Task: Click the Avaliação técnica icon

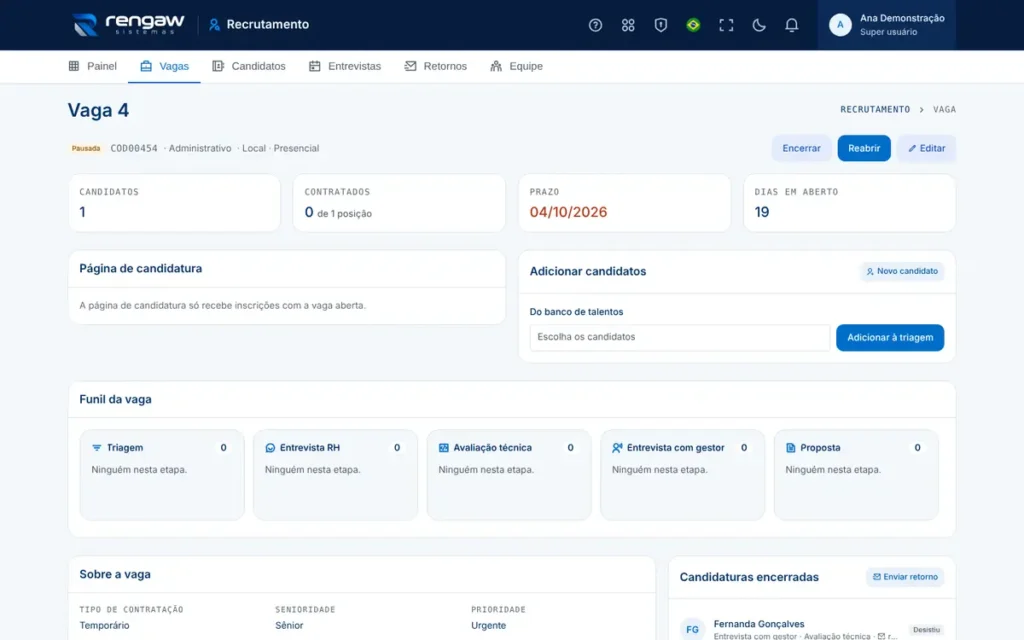Action: point(443,448)
